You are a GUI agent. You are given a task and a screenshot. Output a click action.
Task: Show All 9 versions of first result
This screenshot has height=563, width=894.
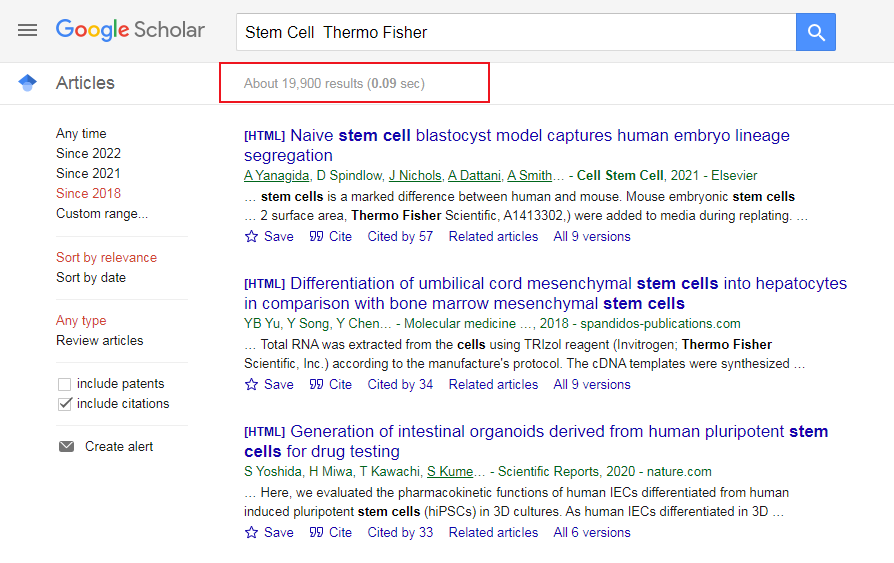tap(592, 237)
